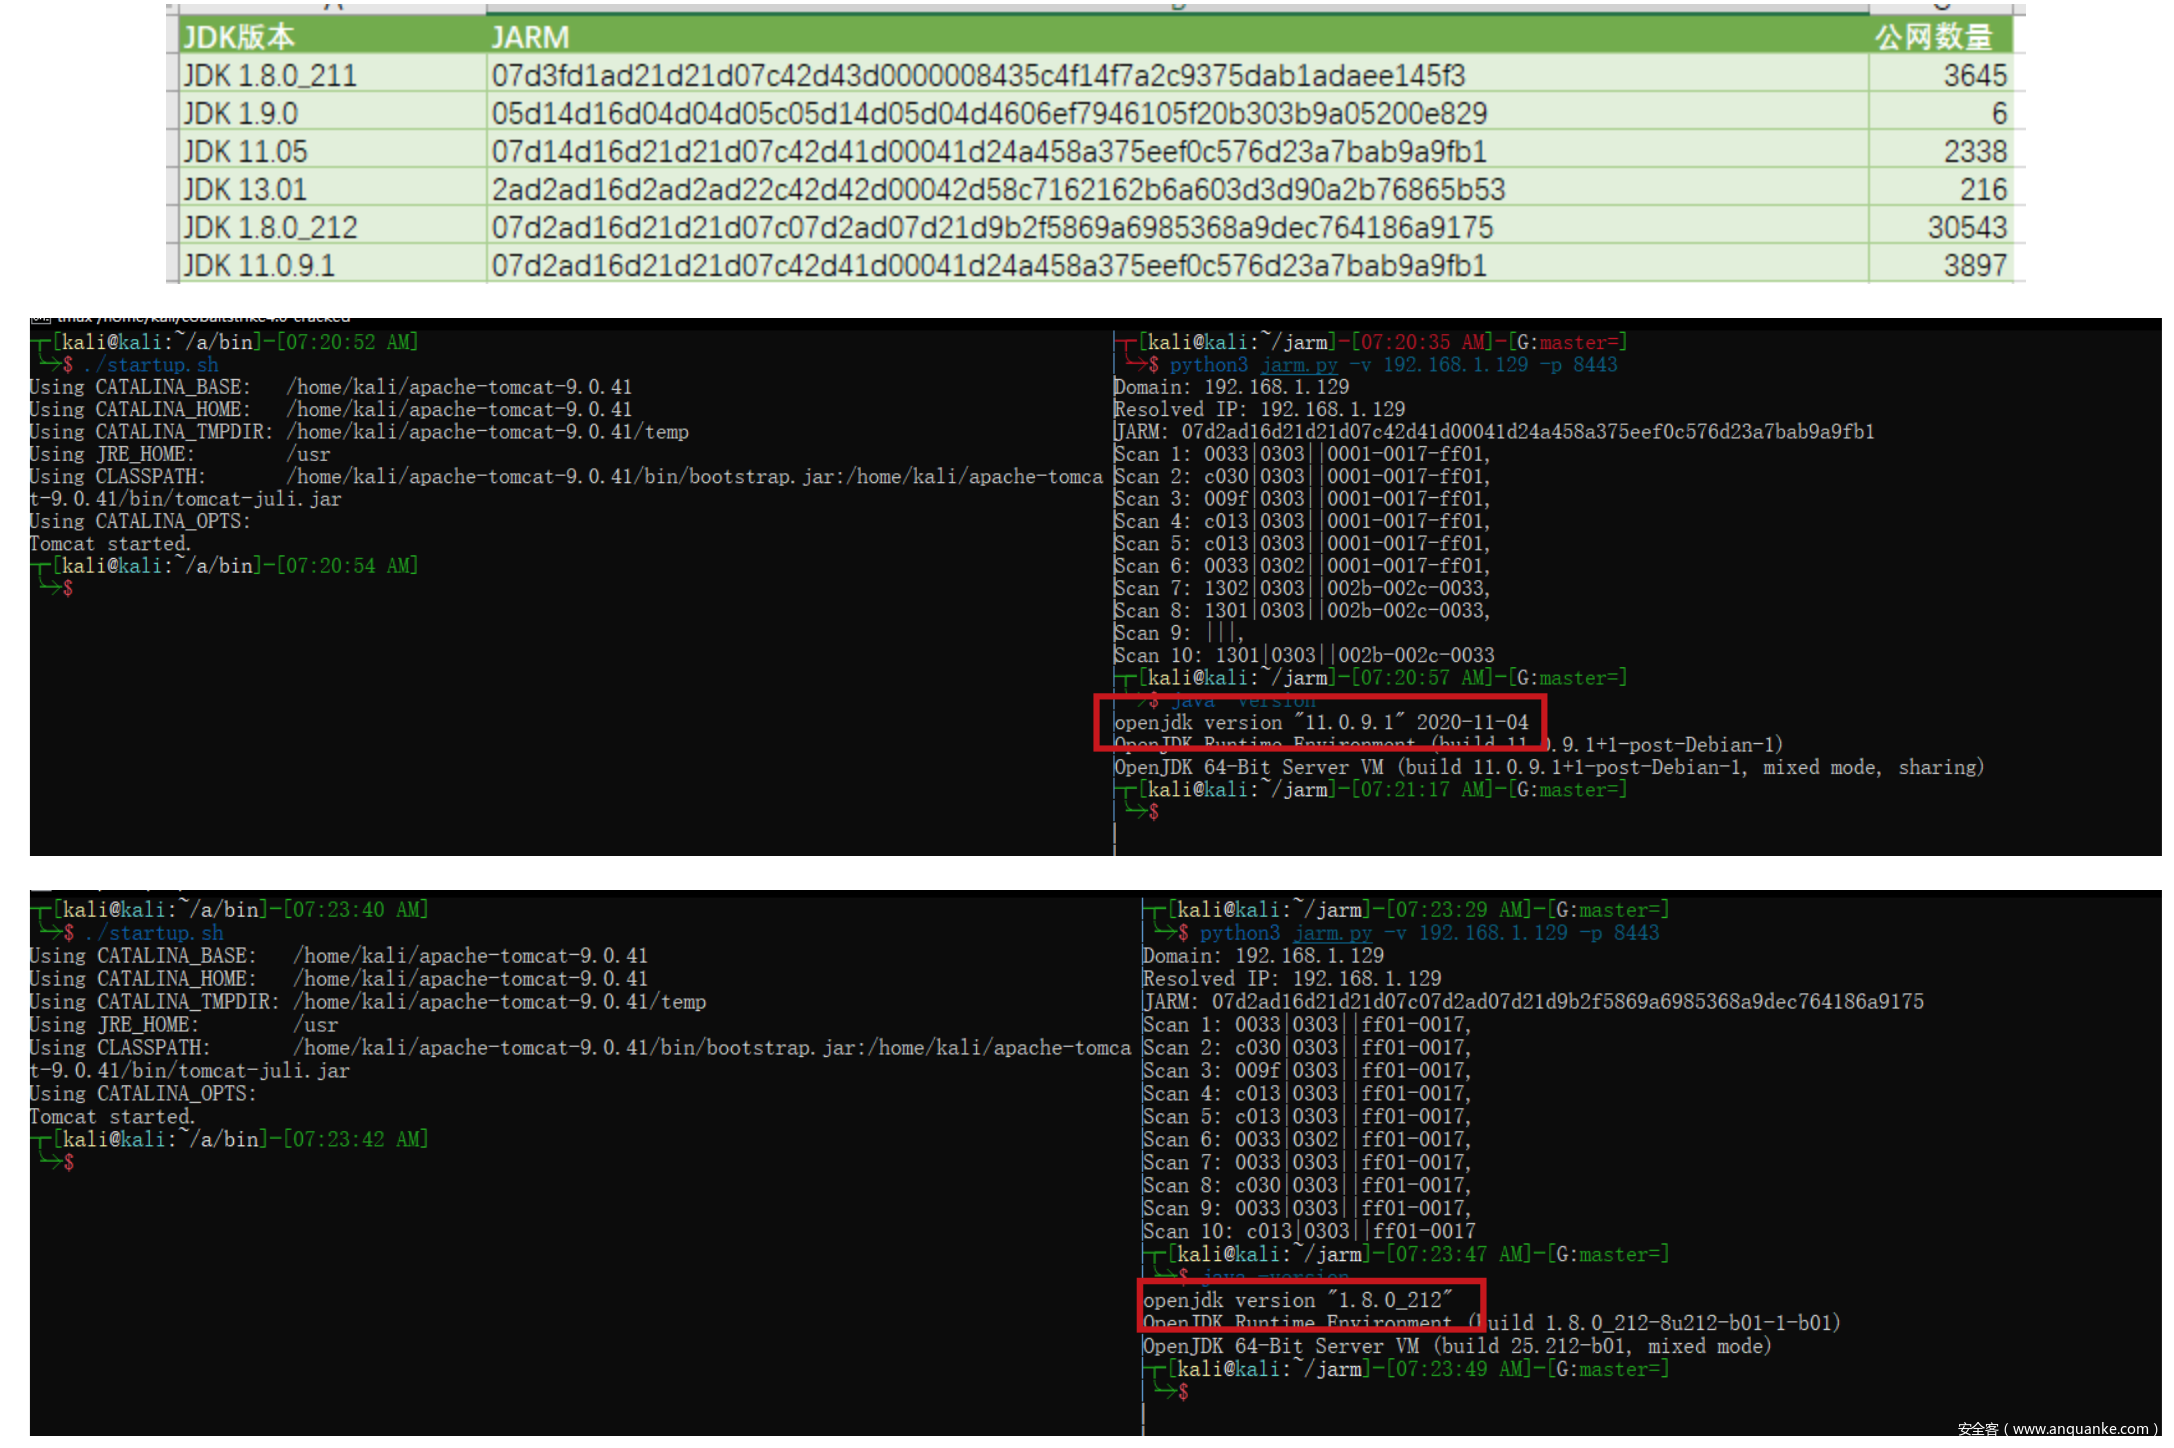Open the www.anquanke.com watermark link

(x=2080, y=1429)
